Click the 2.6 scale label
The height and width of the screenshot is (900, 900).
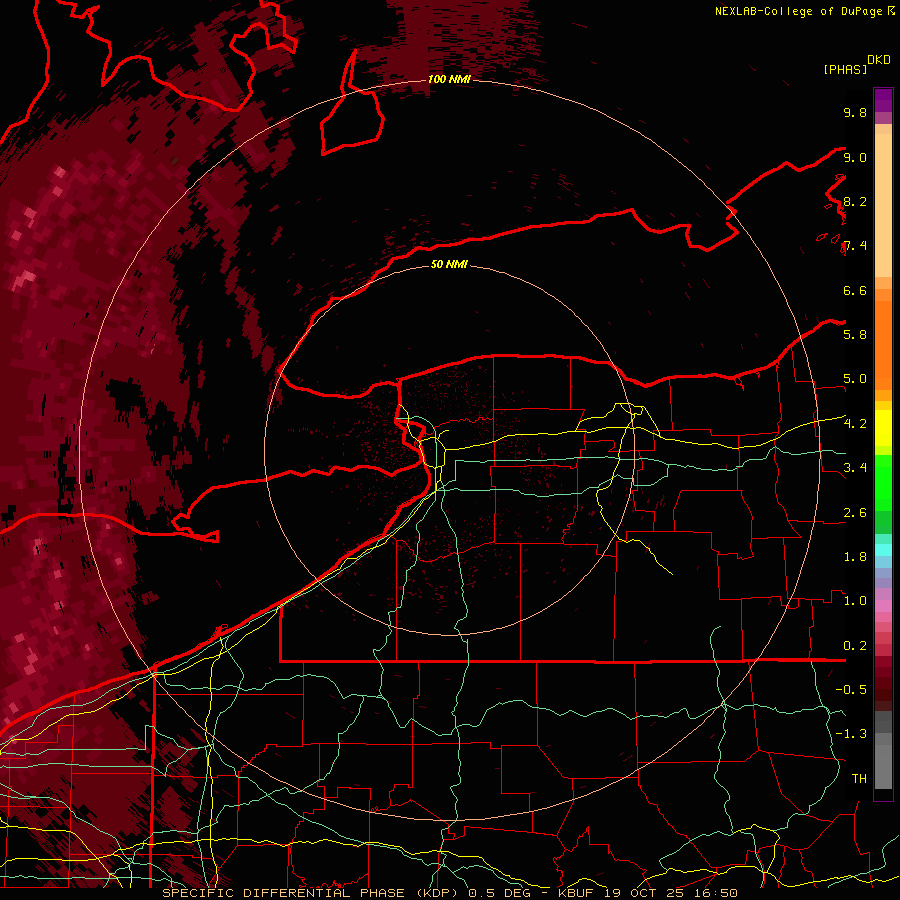[x=855, y=513]
